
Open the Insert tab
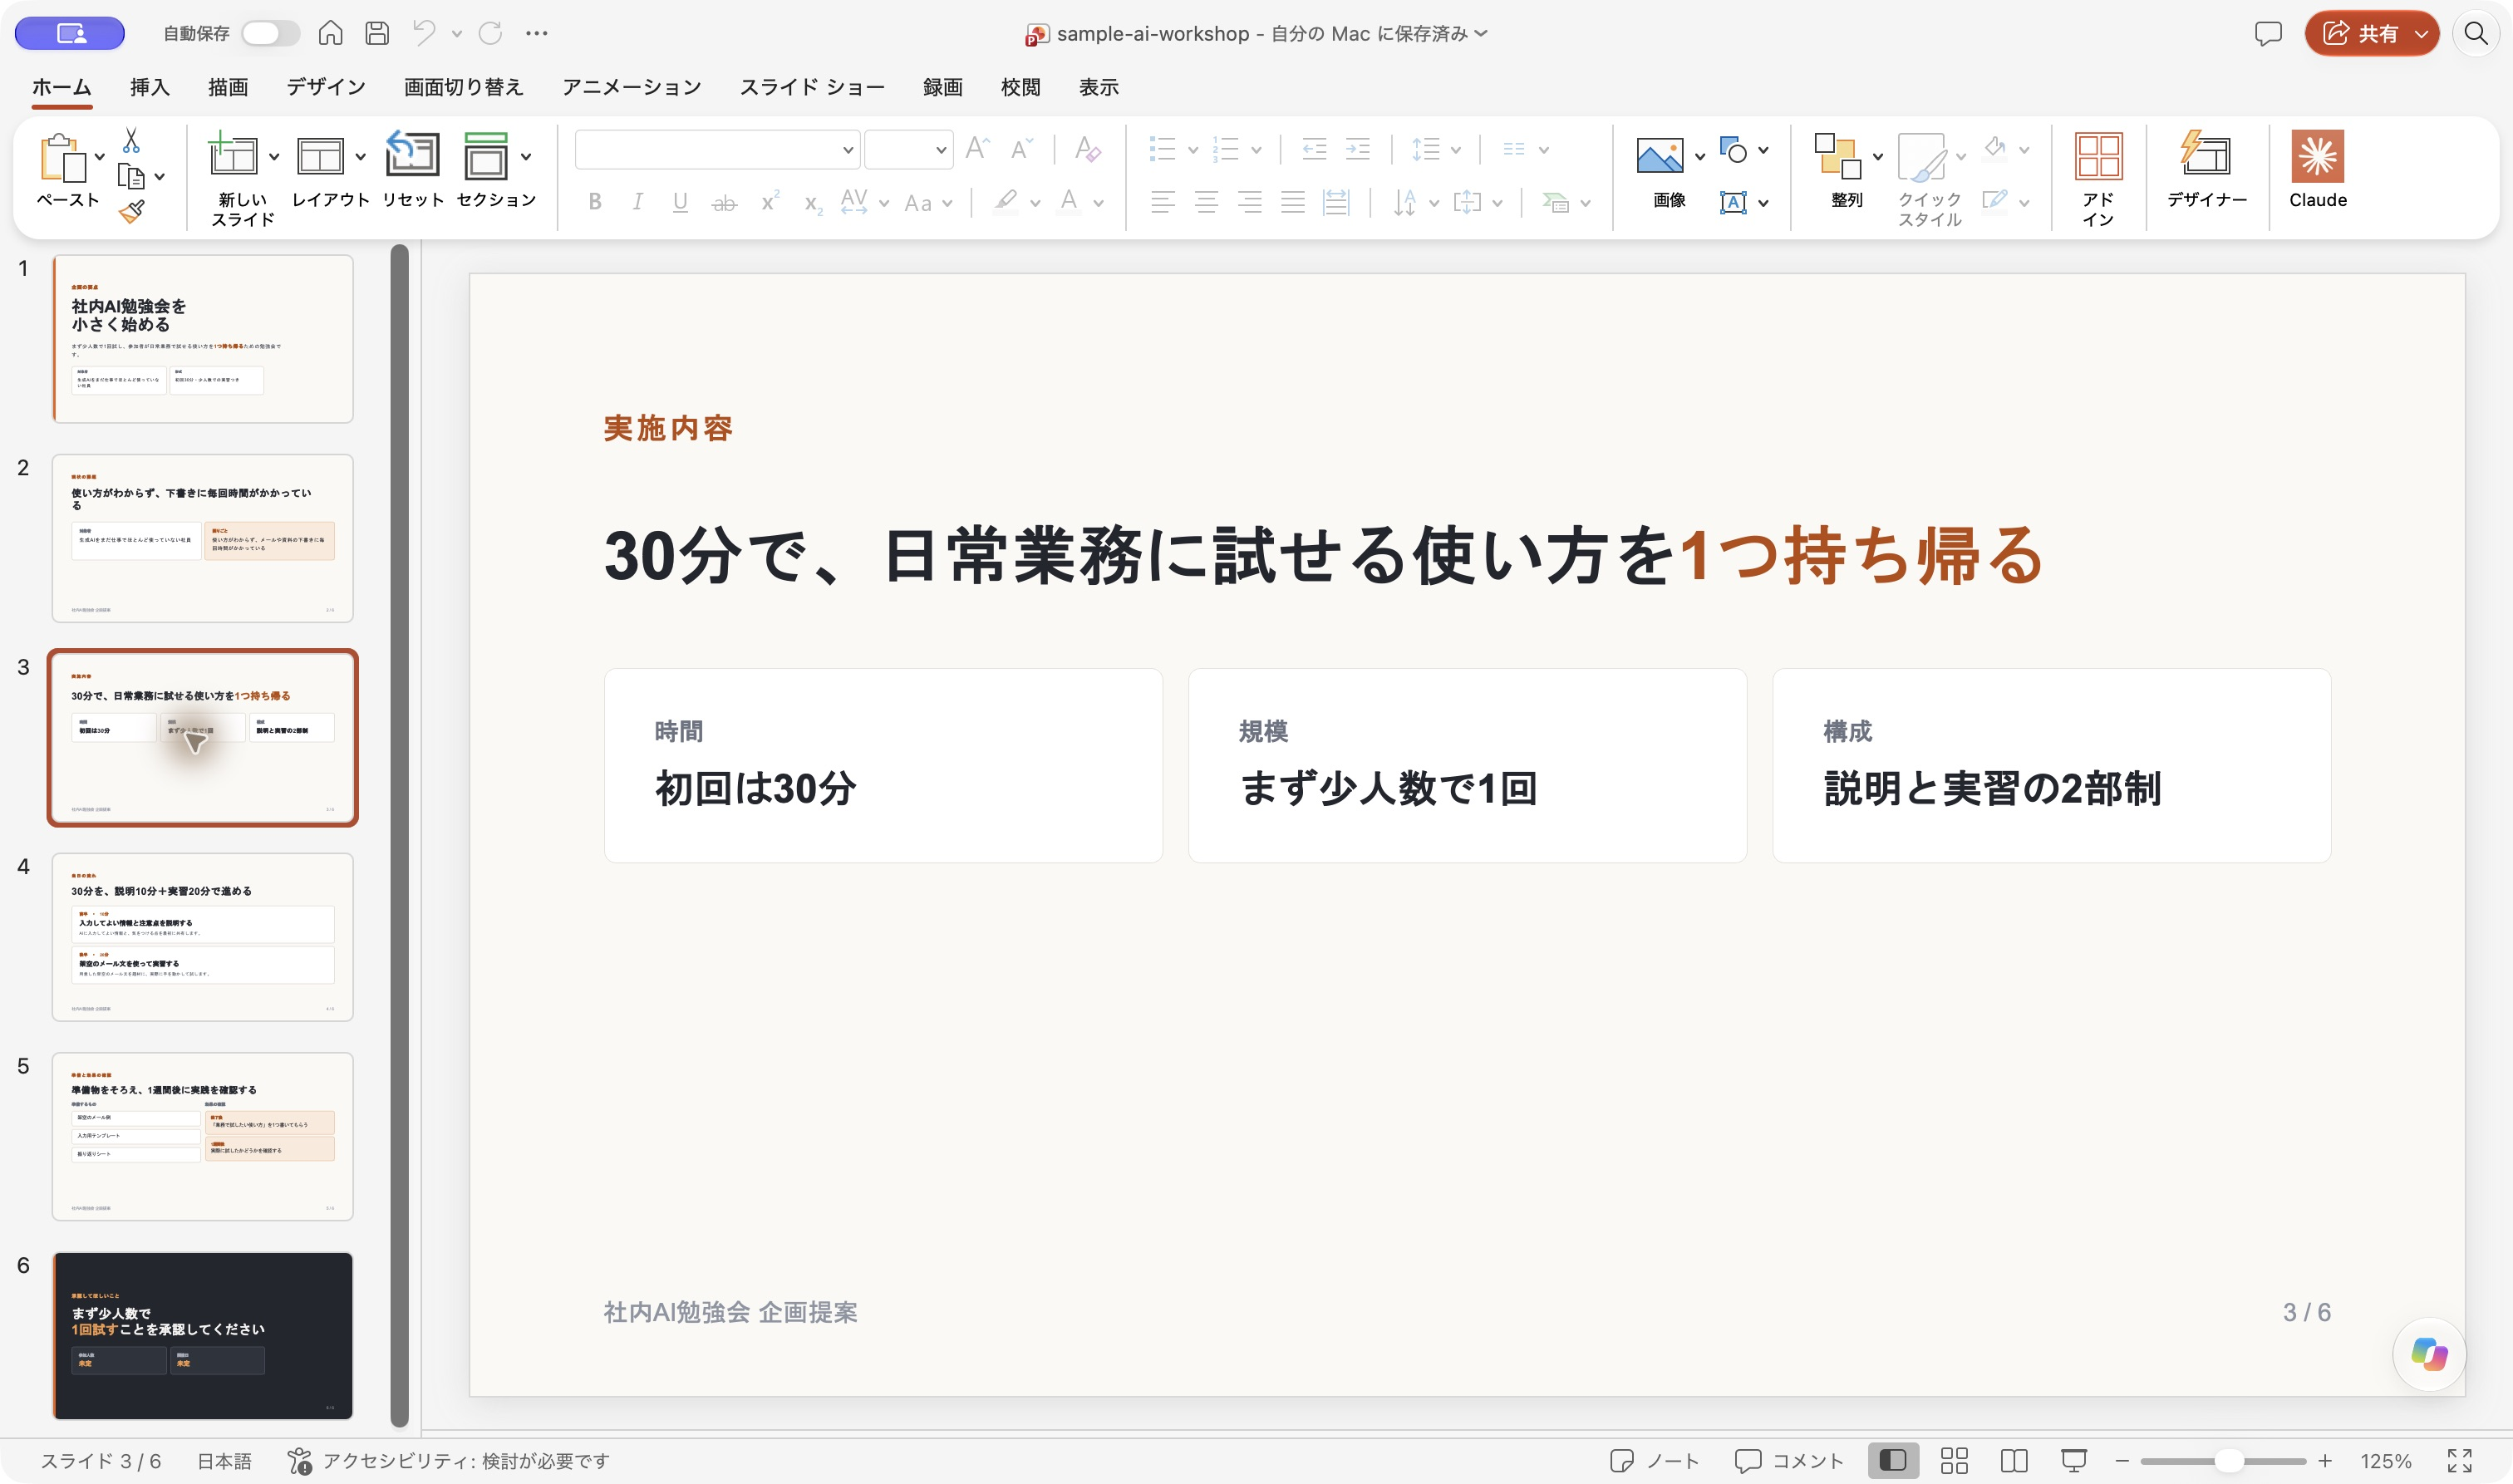pos(149,87)
